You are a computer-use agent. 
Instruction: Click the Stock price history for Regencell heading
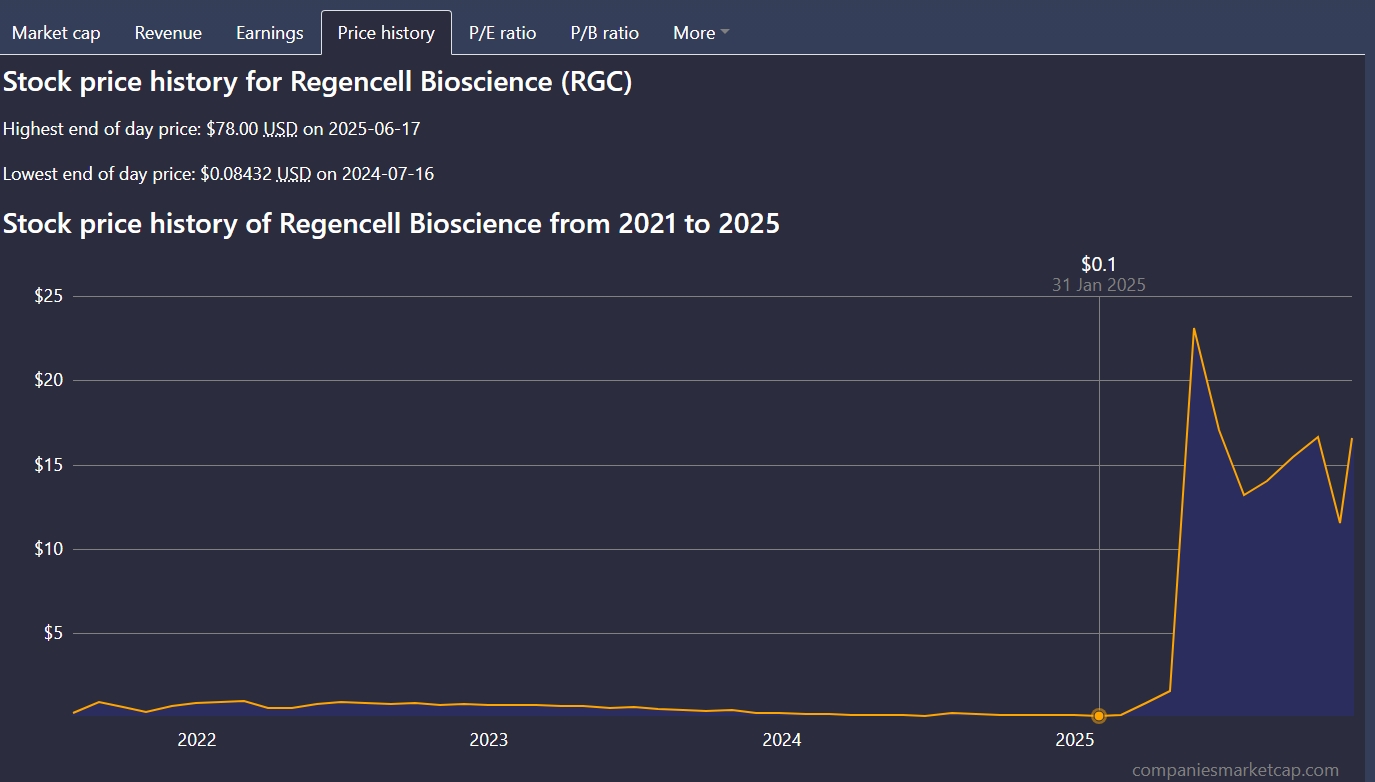(x=318, y=82)
